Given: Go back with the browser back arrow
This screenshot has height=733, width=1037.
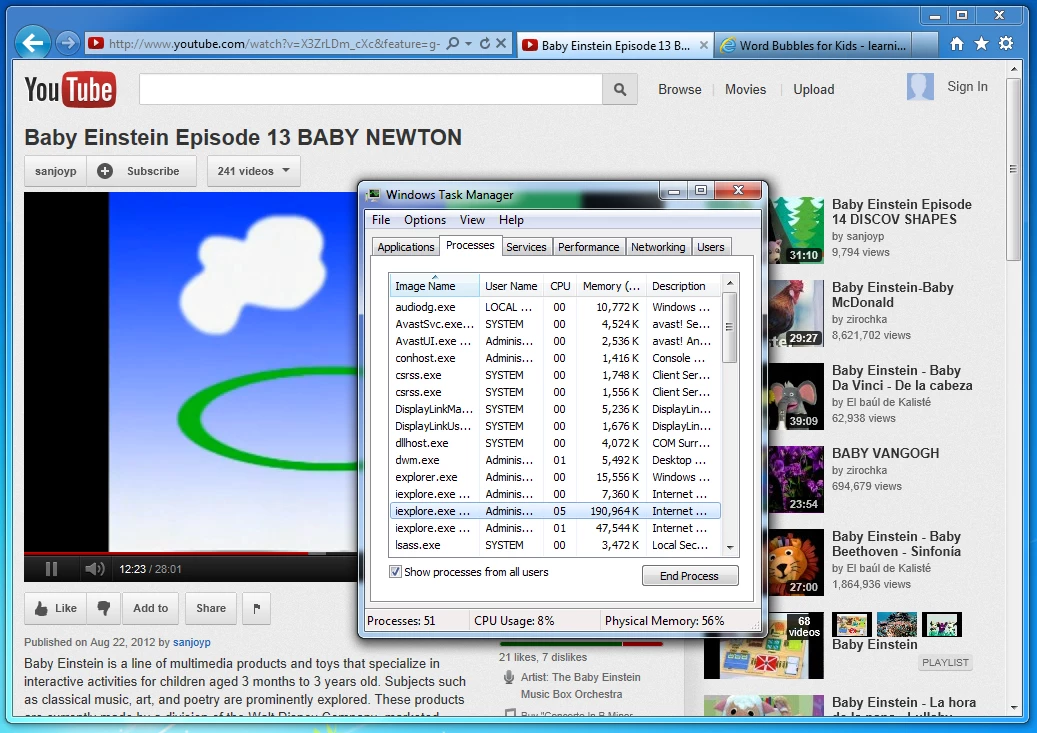Looking at the screenshot, I should [x=32, y=44].
